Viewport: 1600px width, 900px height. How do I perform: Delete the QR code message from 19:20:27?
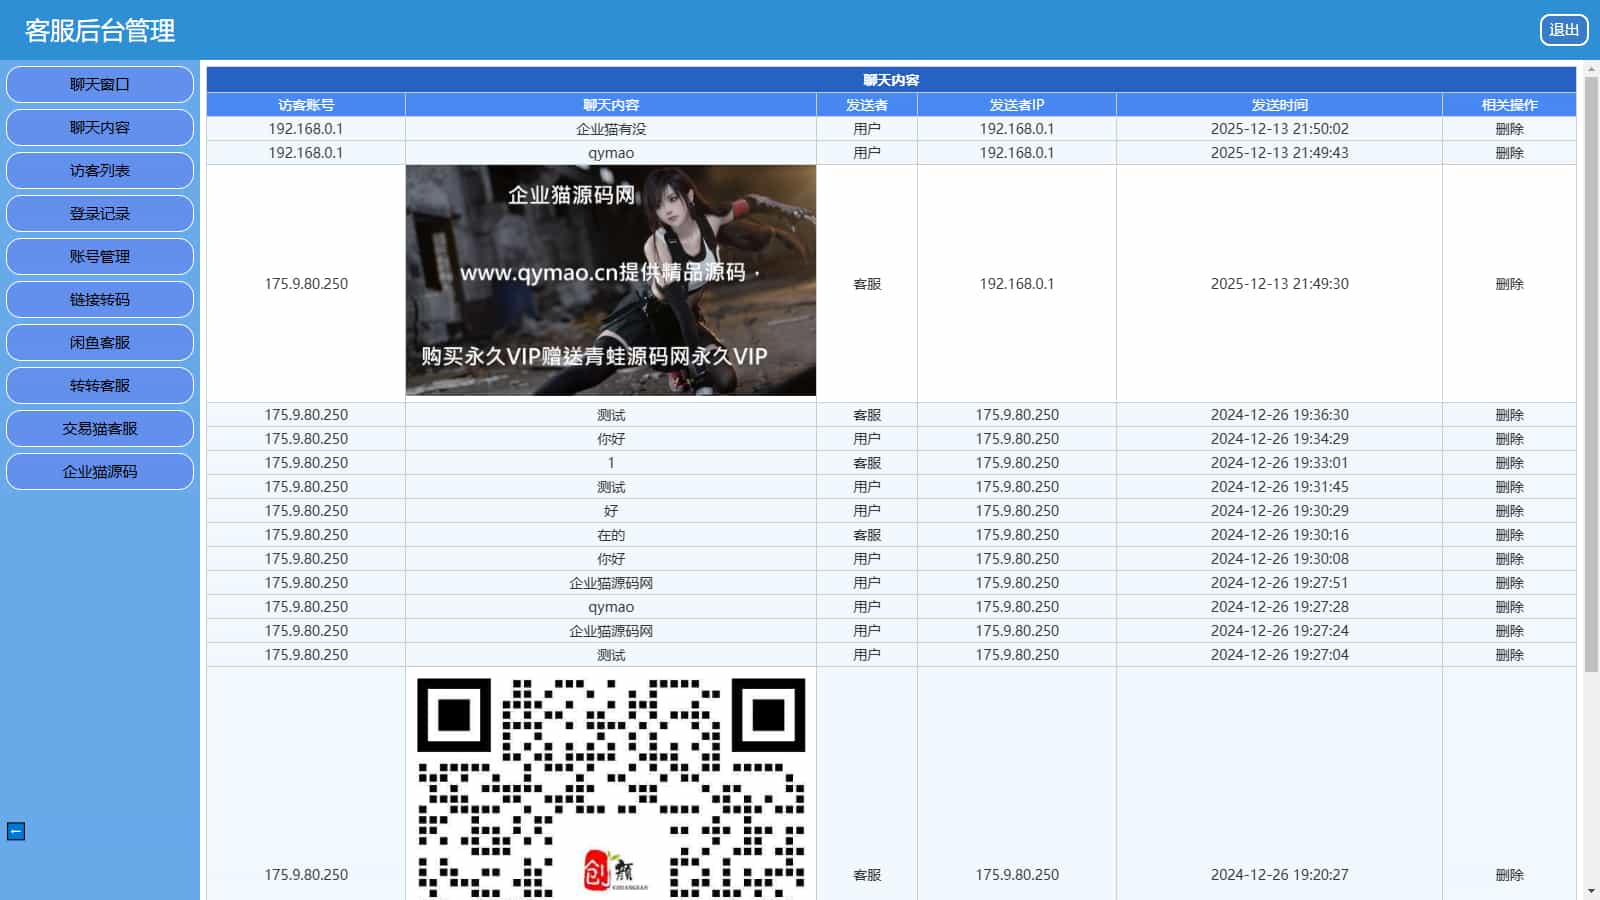[x=1508, y=875]
